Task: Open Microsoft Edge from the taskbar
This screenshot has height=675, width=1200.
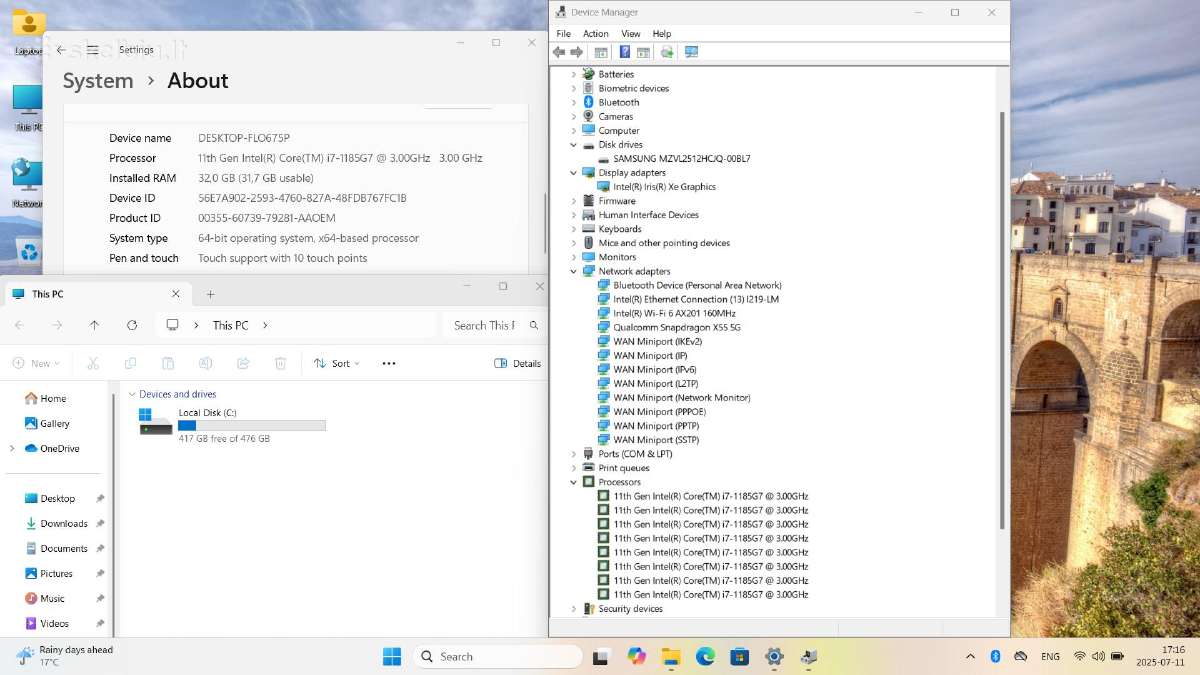Action: tap(705, 656)
